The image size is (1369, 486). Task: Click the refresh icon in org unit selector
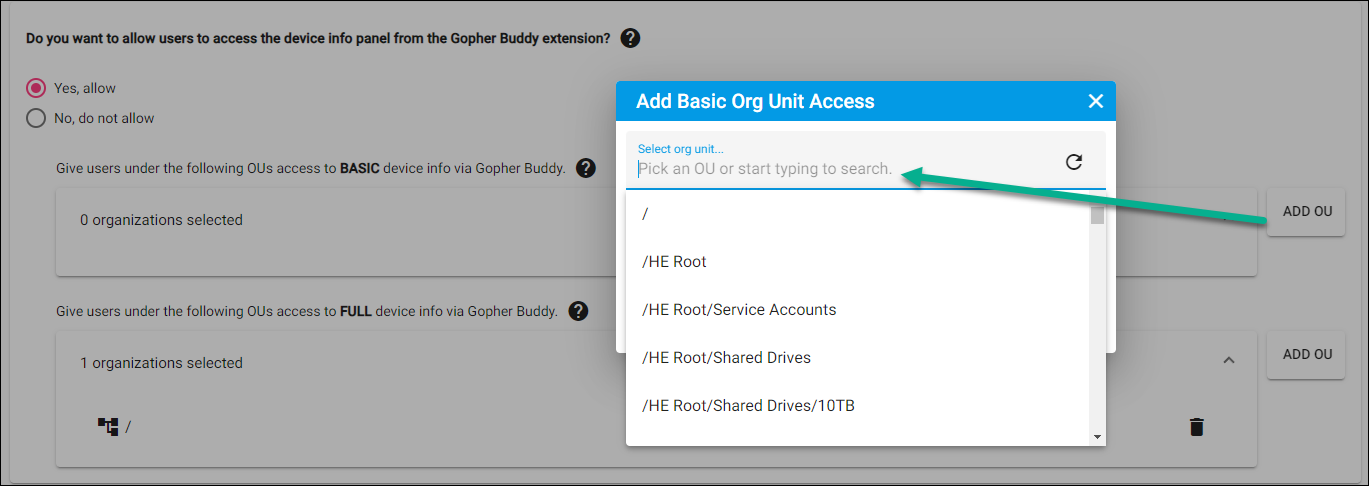point(1074,162)
